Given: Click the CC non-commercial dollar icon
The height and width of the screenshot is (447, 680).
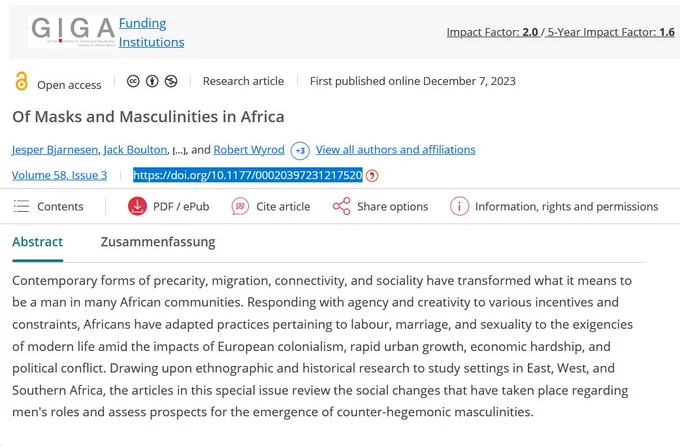Looking at the screenshot, I should pos(171,81).
